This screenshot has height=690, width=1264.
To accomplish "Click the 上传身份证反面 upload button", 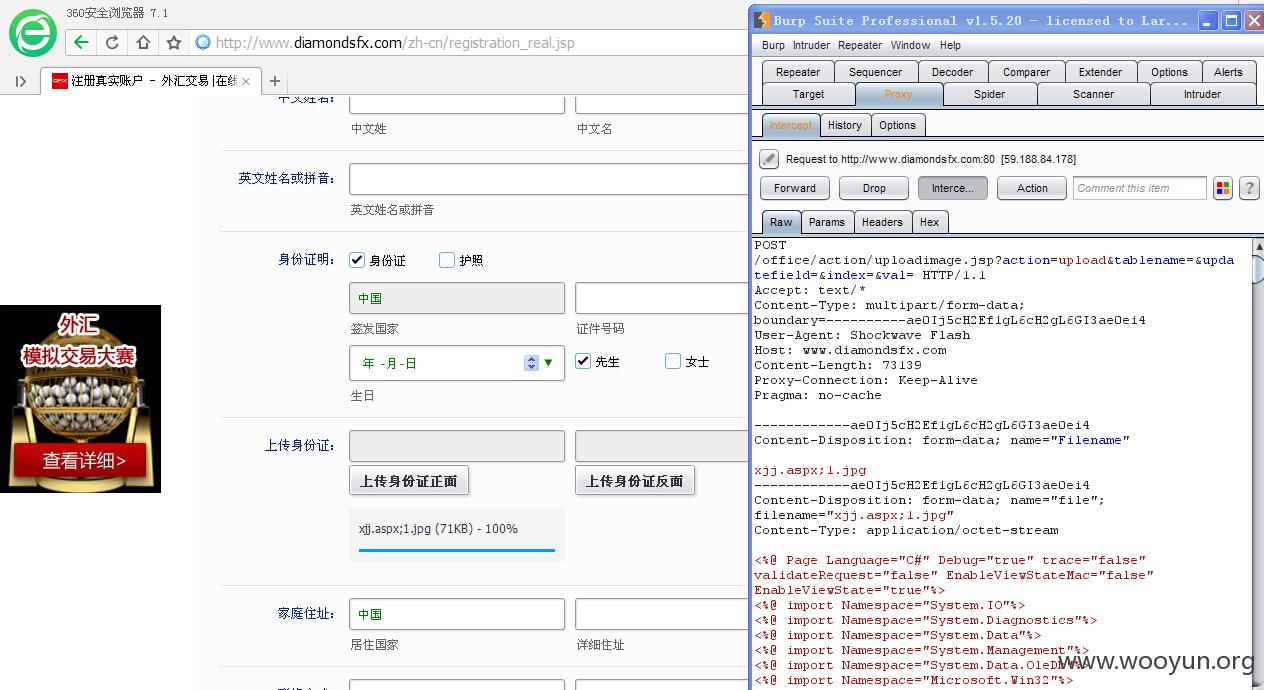I will tap(635, 481).
